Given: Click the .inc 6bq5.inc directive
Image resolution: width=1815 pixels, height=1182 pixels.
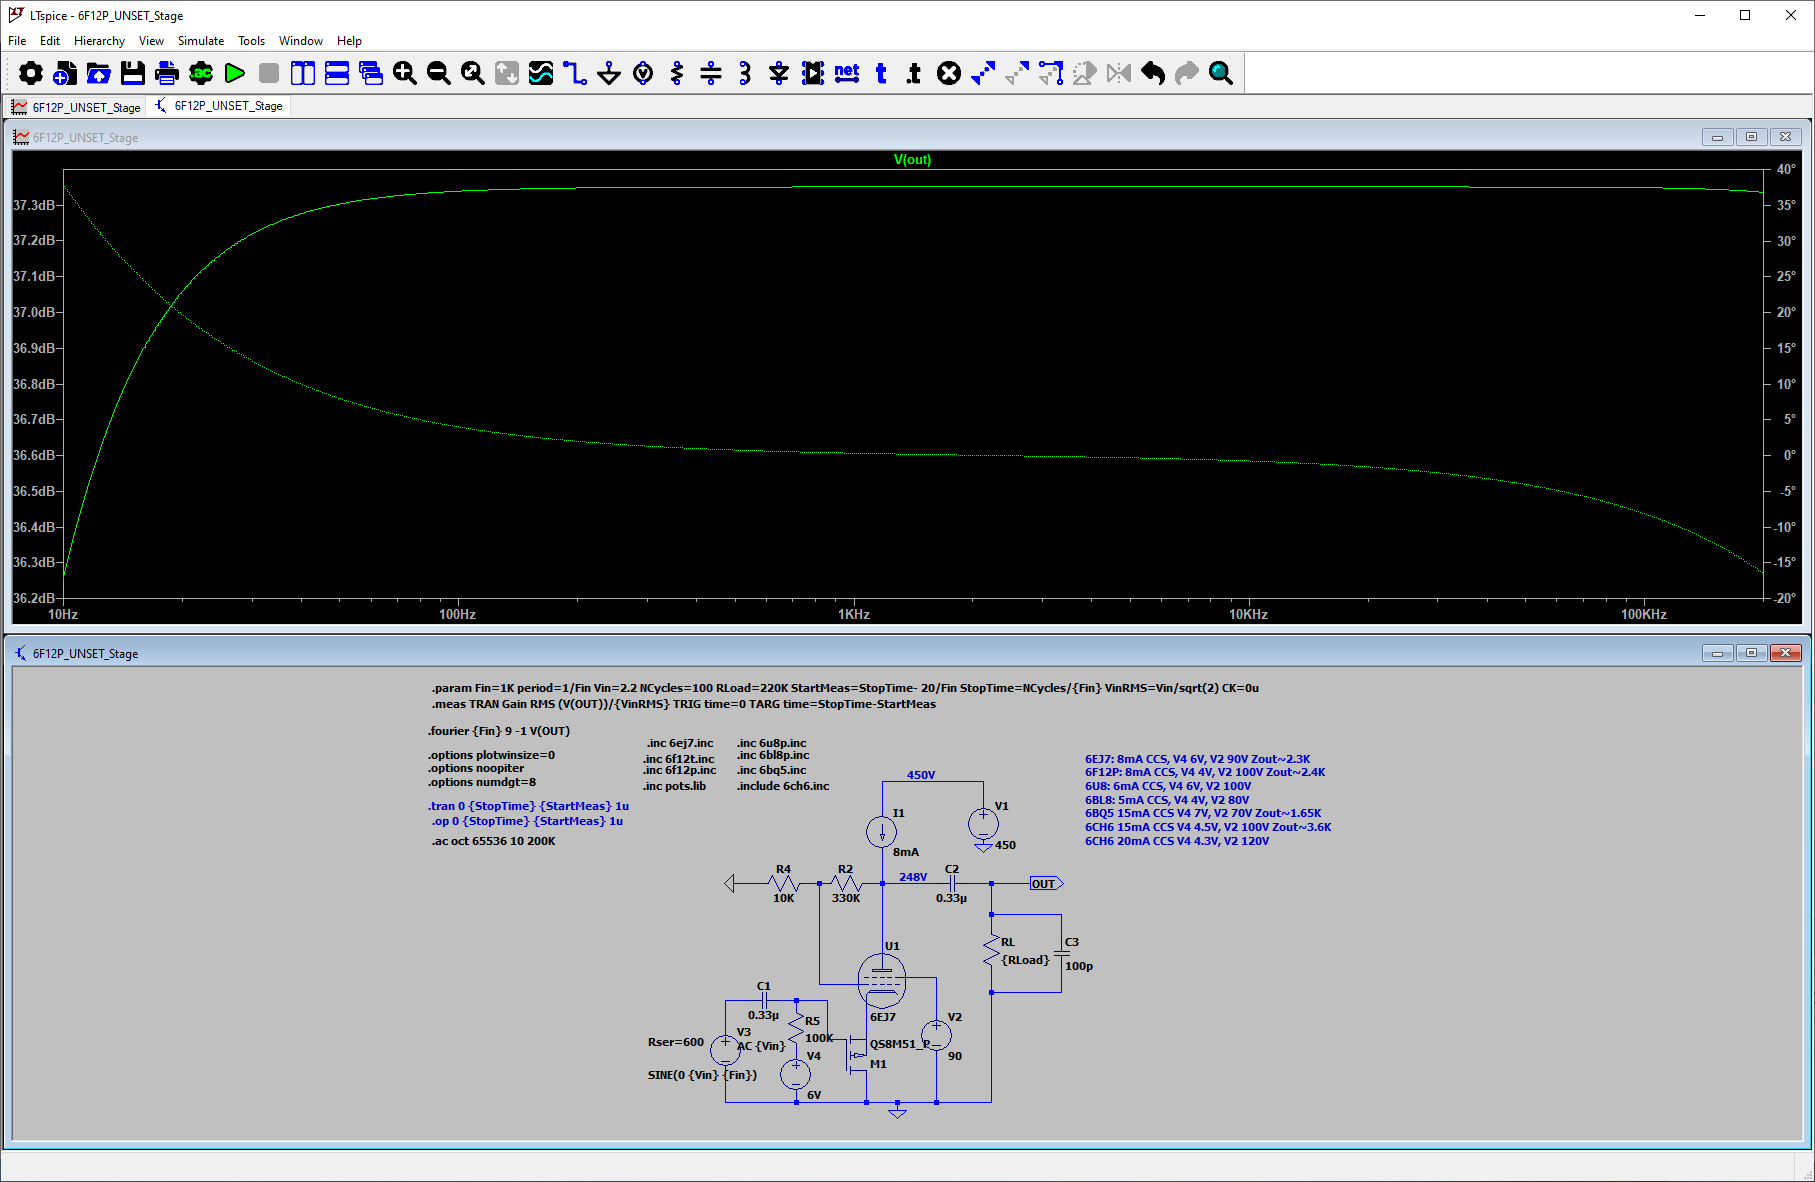Looking at the screenshot, I should 772,771.
